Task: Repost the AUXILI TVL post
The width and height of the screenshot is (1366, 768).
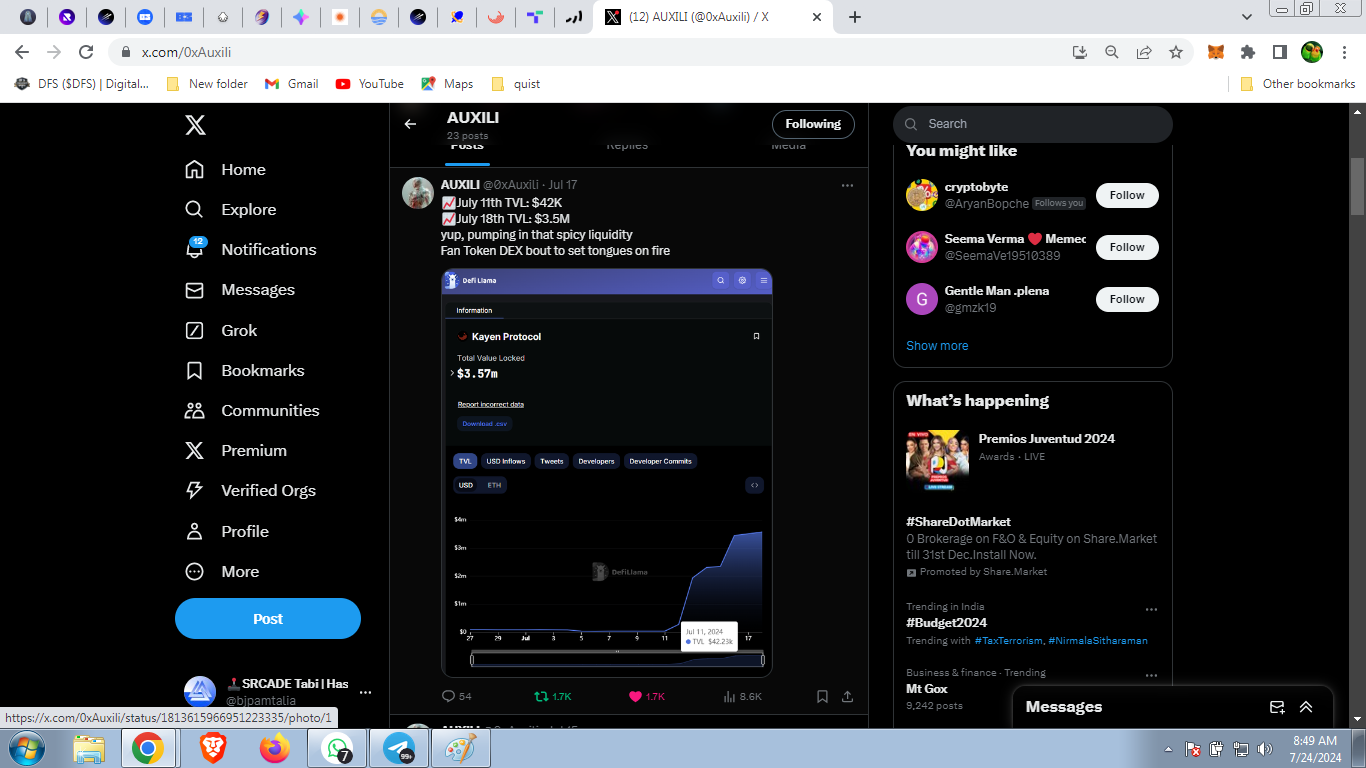Action: tap(541, 696)
